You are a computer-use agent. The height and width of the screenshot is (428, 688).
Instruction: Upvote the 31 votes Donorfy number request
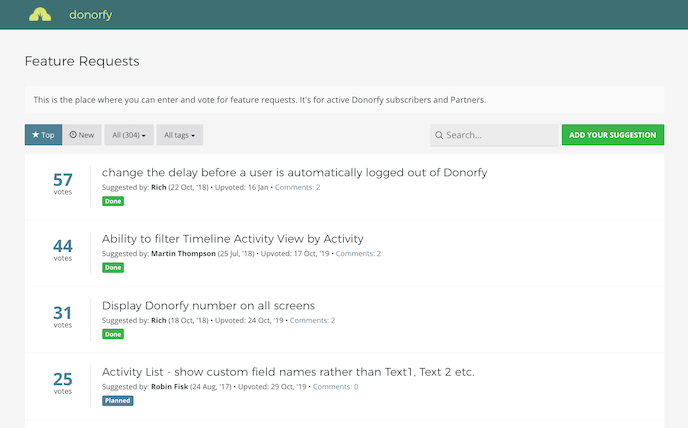coord(63,316)
